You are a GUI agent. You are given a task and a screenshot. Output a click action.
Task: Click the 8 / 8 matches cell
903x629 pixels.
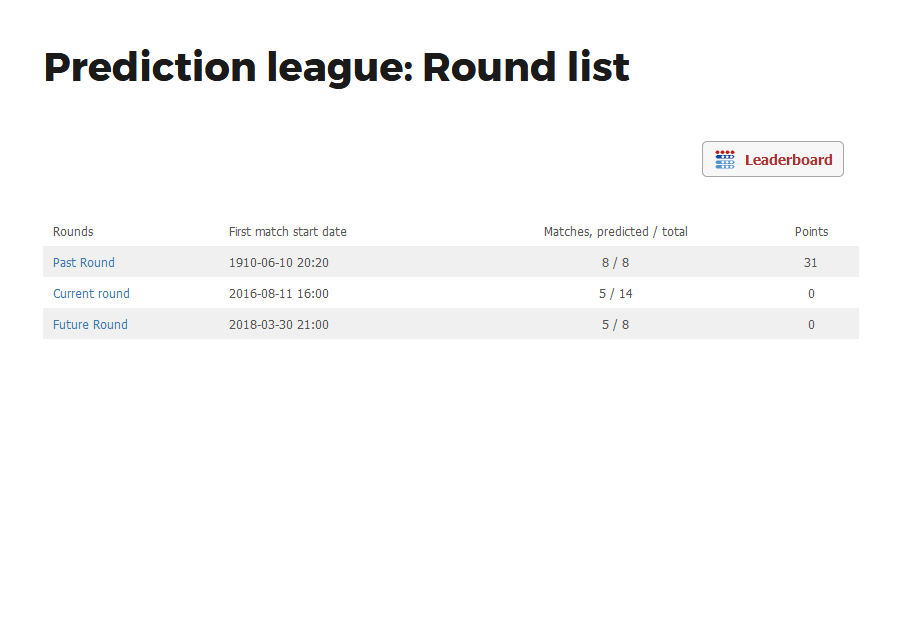(x=615, y=263)
